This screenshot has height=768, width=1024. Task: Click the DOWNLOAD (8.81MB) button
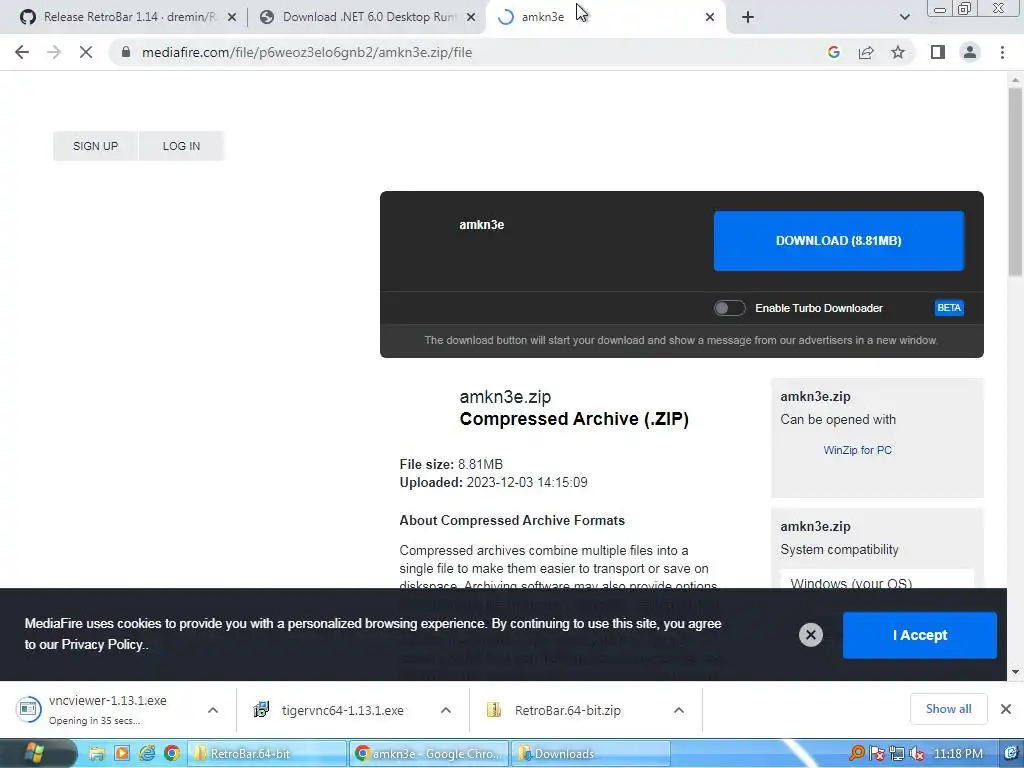[839, 240]
